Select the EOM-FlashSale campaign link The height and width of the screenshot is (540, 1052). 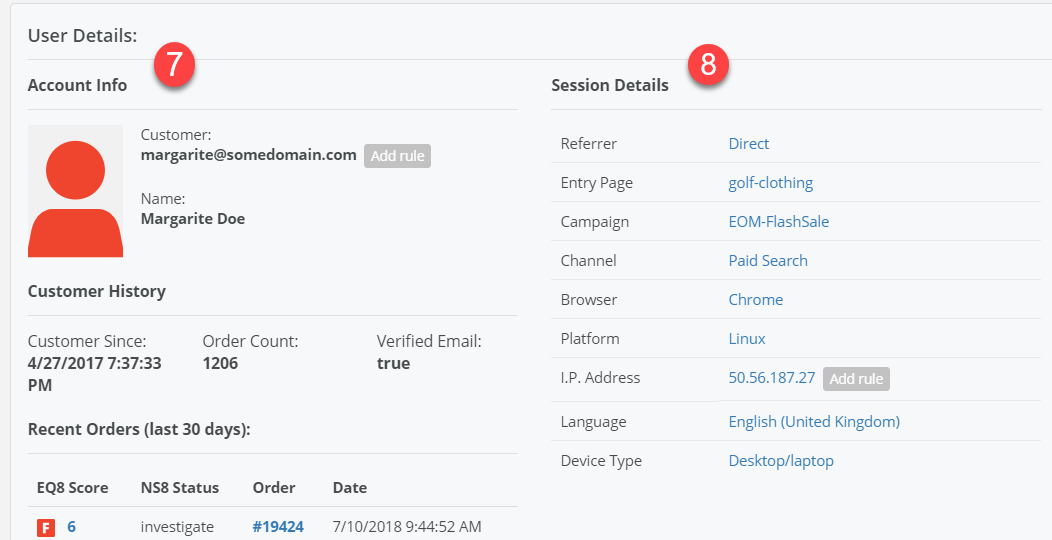coord(778,222)
